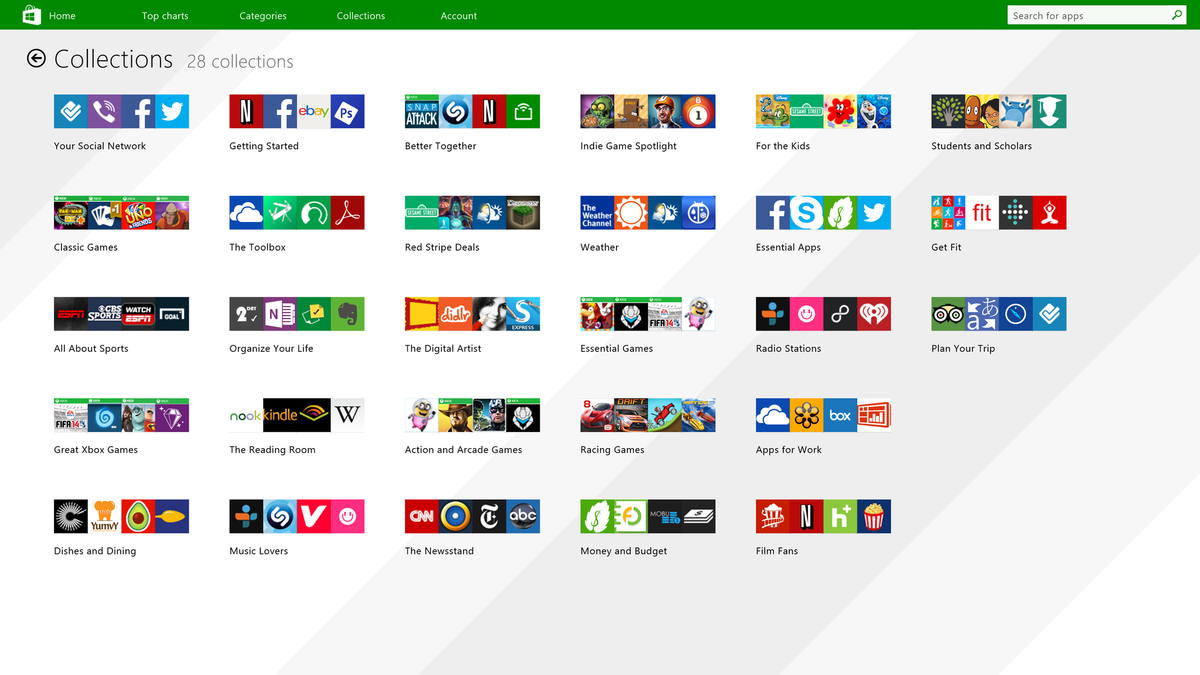Click Box icon in Apps for Work
Screen dimensions: 1200x675
840,415
